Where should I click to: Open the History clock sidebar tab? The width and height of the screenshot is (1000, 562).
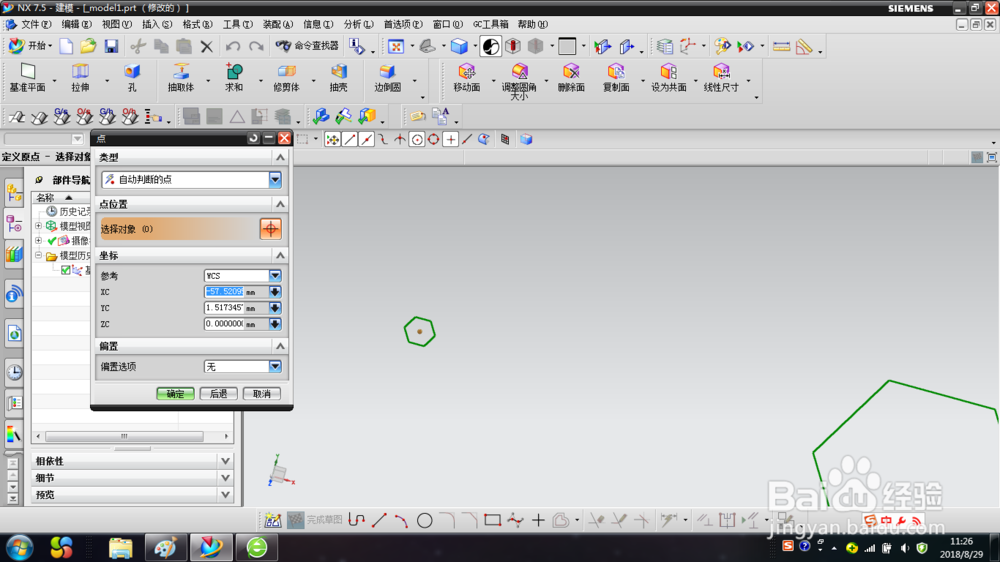(x=14, y=372)
